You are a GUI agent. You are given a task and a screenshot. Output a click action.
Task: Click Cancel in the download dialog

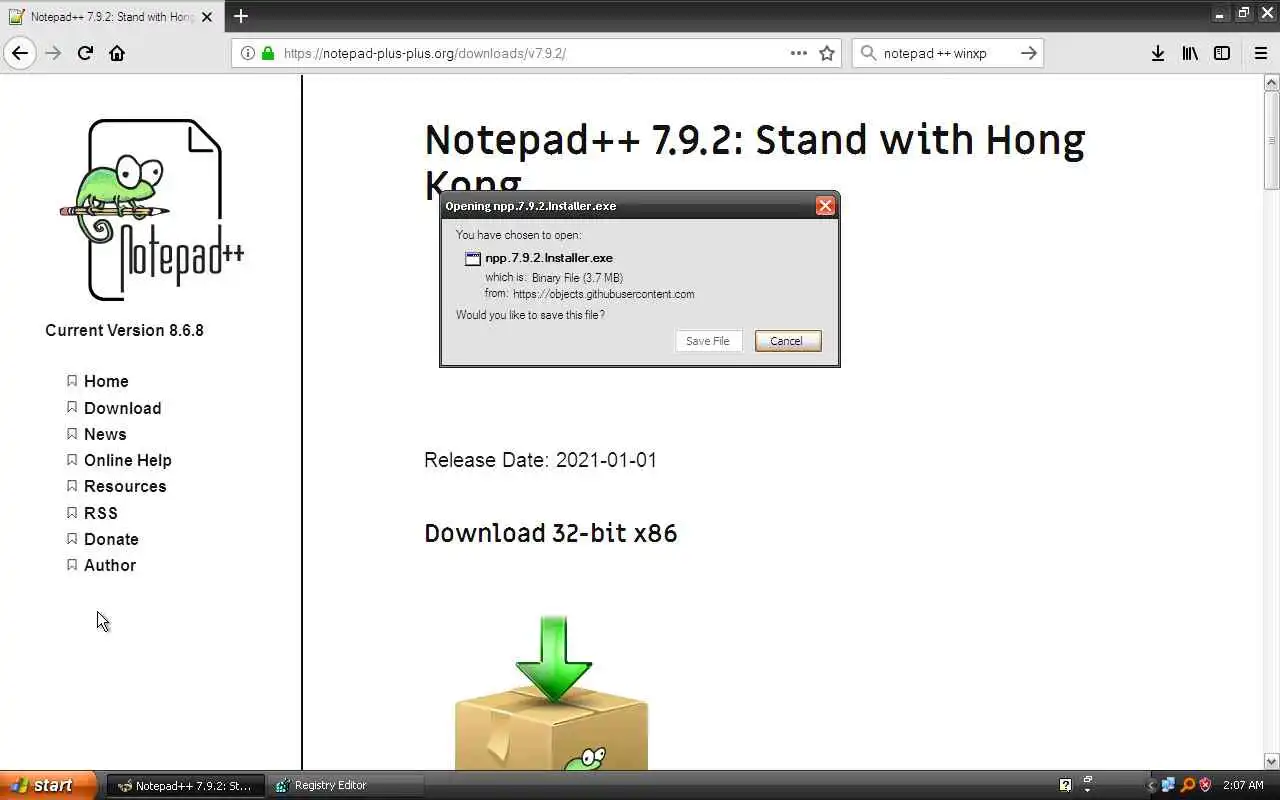pos(787,341)
